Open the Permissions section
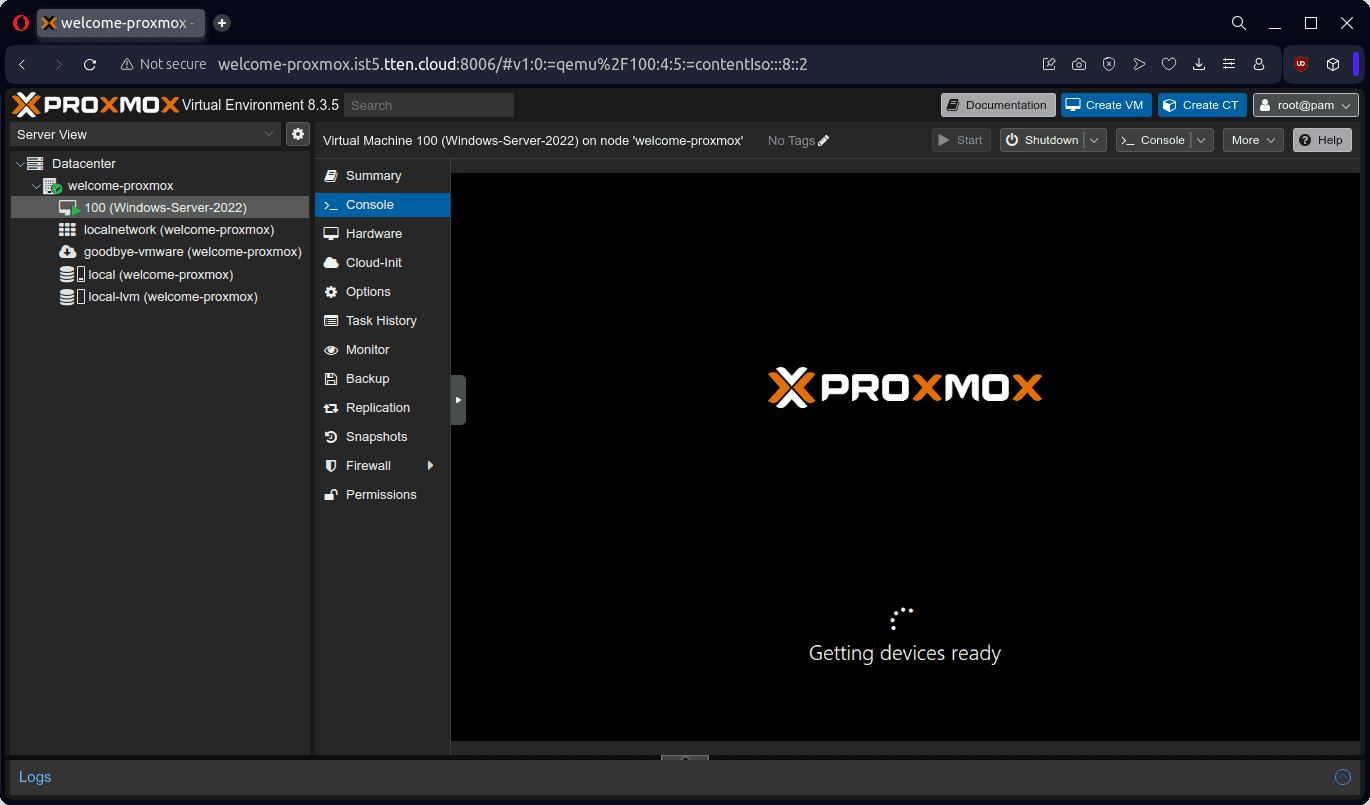 point(382,495)
